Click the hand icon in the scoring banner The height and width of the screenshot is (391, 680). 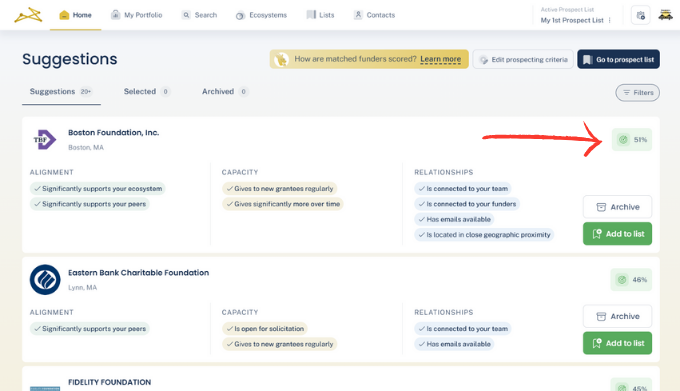click(x=281, y=59)
